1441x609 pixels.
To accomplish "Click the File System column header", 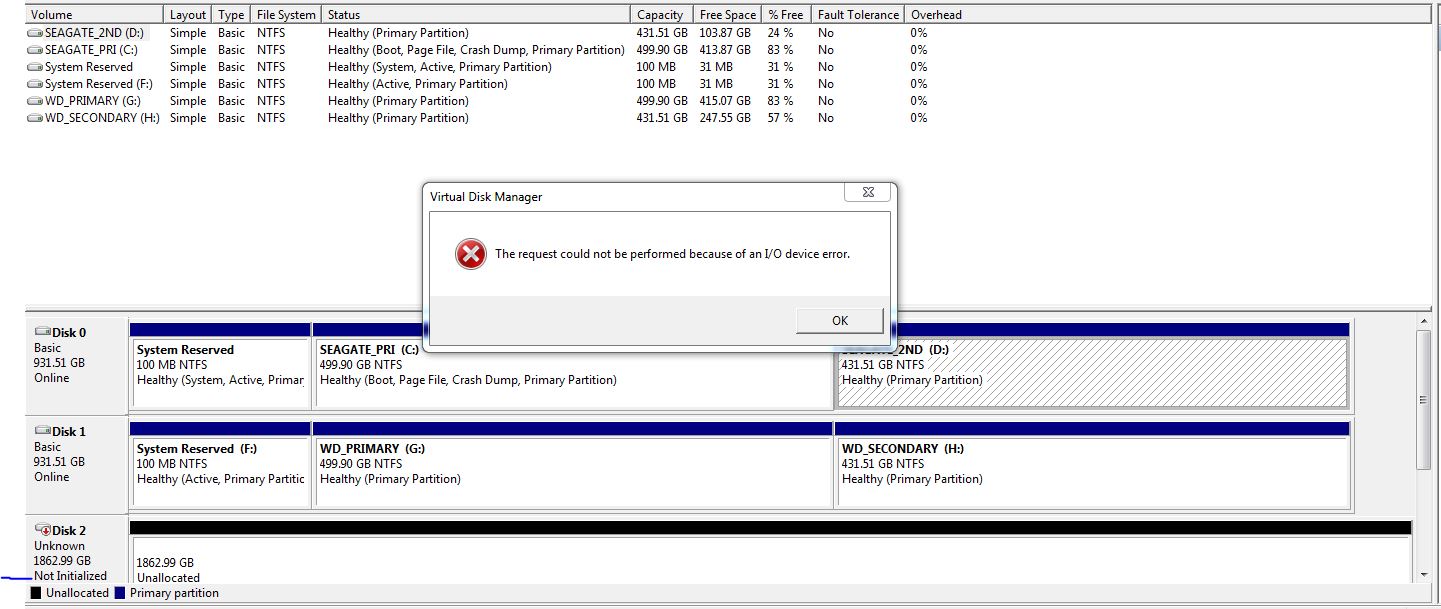I will (286, 15).
